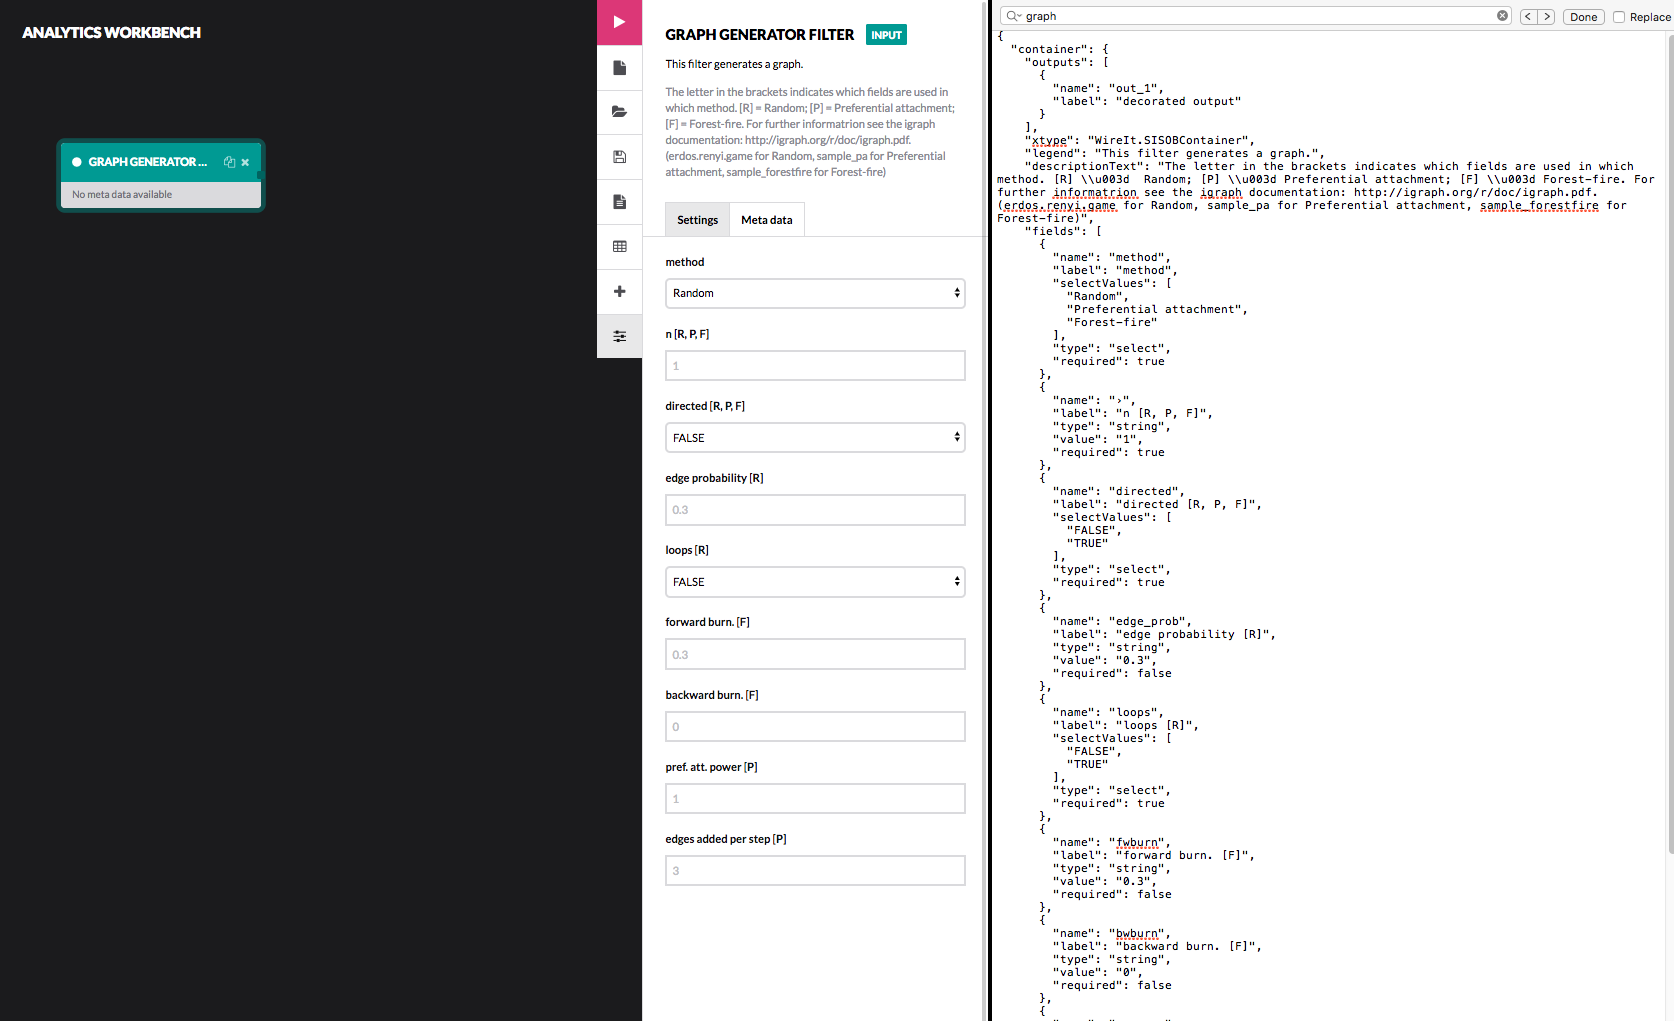Click the pref. att. power [P] field
The height and width of the screenshot is (1021, 1674).
pyautogui.click(x=815, y=798)
